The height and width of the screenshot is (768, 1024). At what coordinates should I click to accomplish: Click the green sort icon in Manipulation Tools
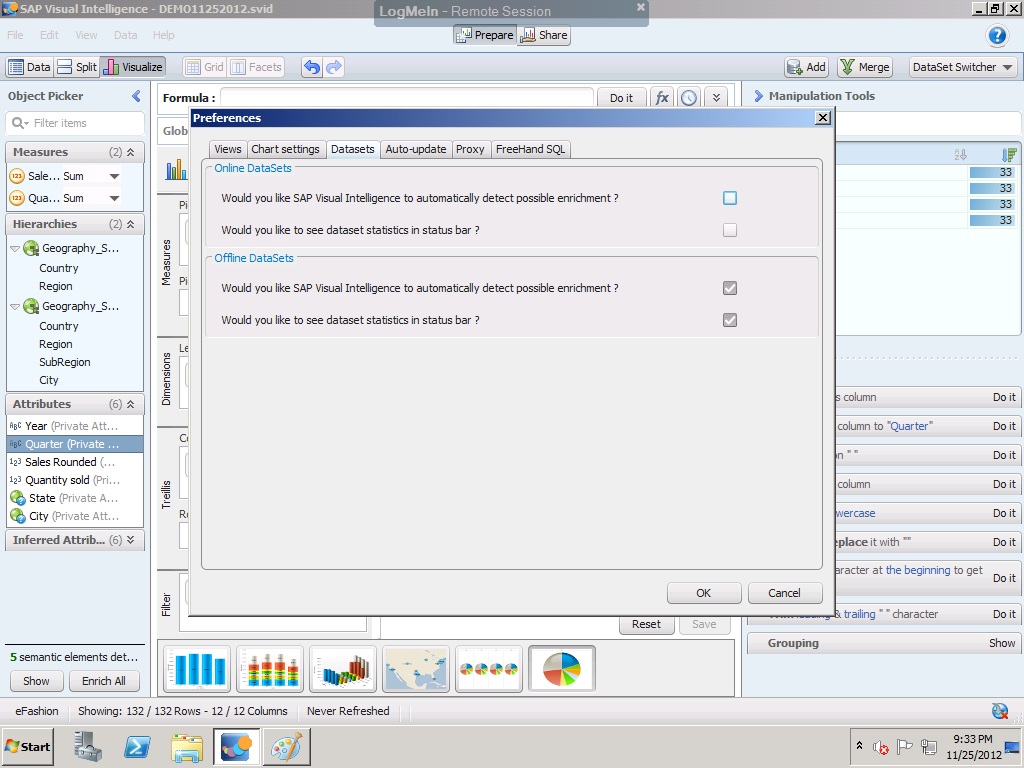coord(1008,155)
